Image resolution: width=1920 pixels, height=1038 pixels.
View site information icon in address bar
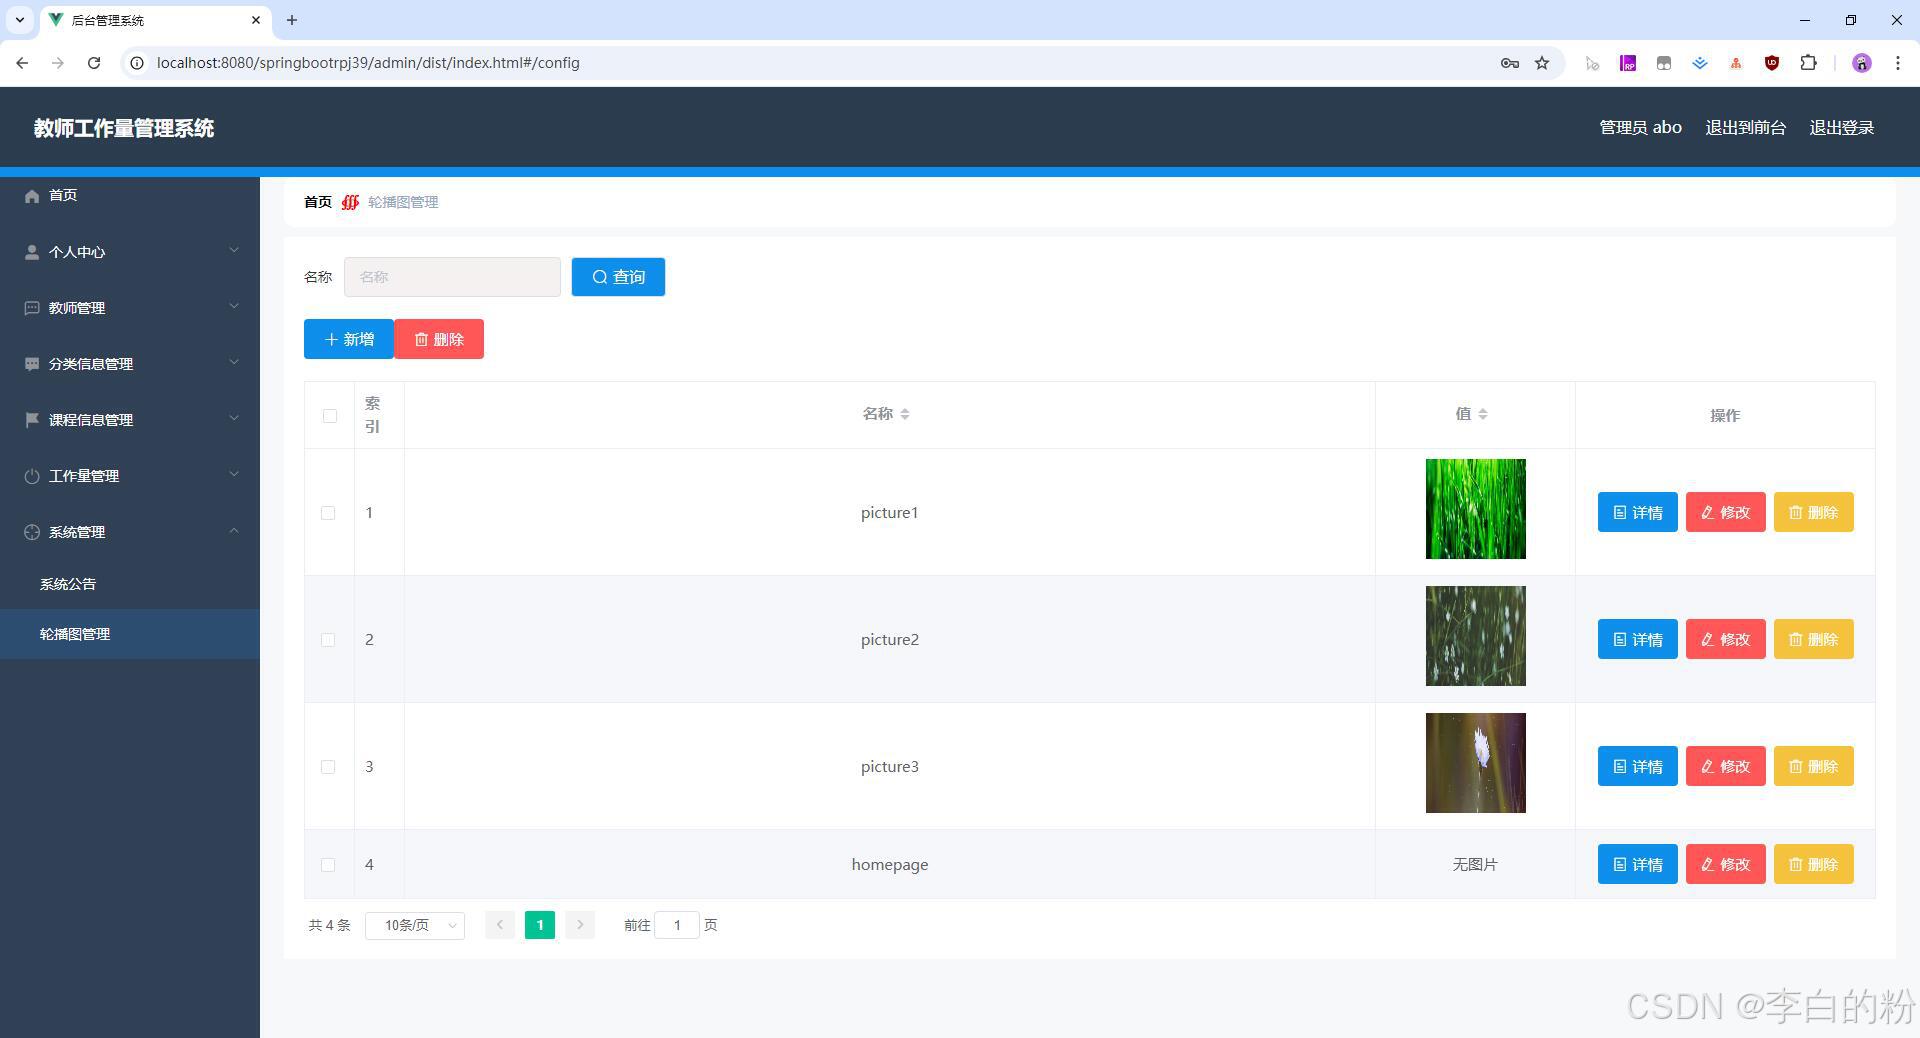[138, 63]
